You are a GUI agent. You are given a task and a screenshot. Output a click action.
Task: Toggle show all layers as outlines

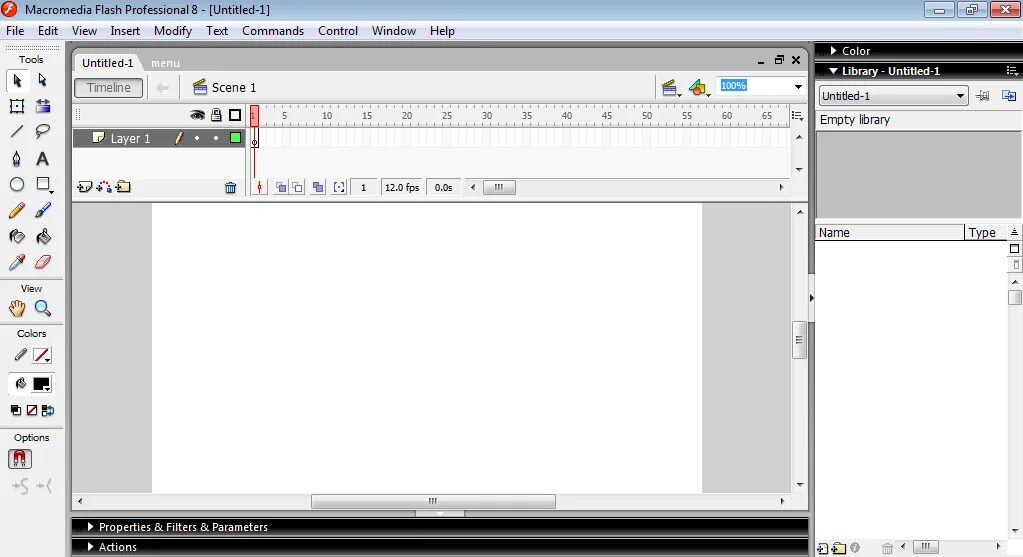[x=235, y=115]
